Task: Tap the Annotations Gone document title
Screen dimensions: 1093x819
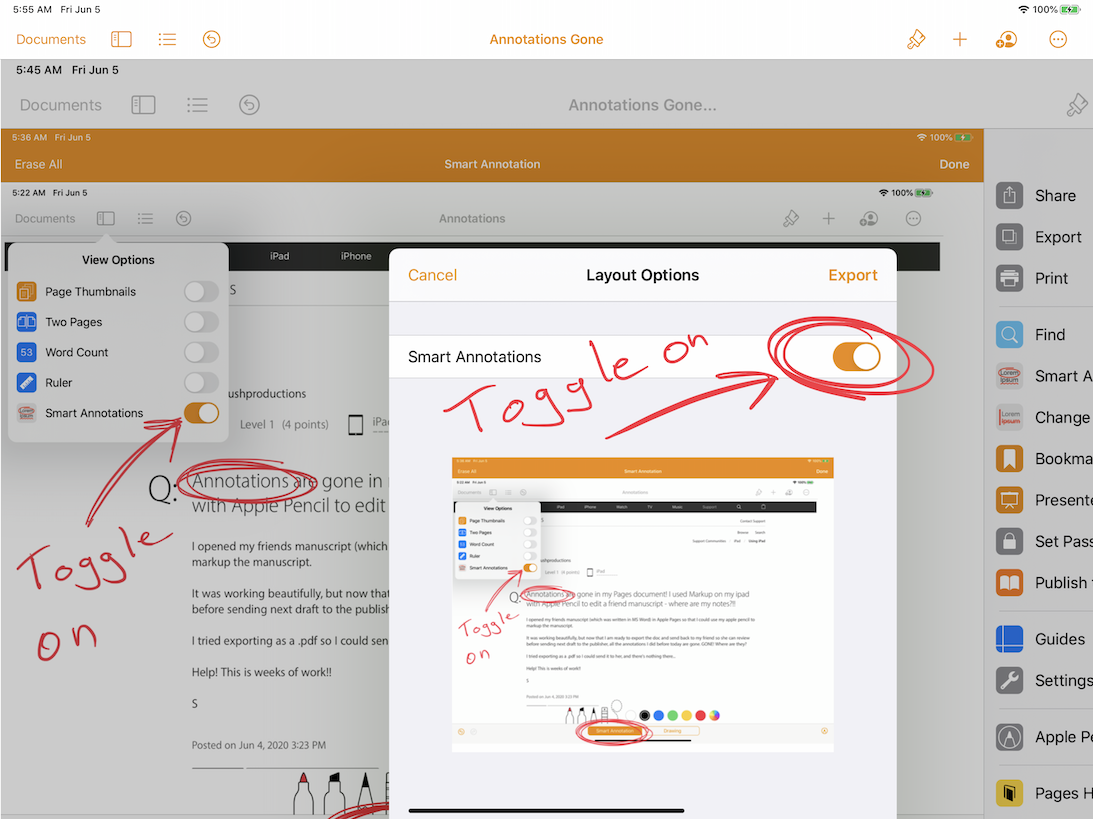Action: 546,39
